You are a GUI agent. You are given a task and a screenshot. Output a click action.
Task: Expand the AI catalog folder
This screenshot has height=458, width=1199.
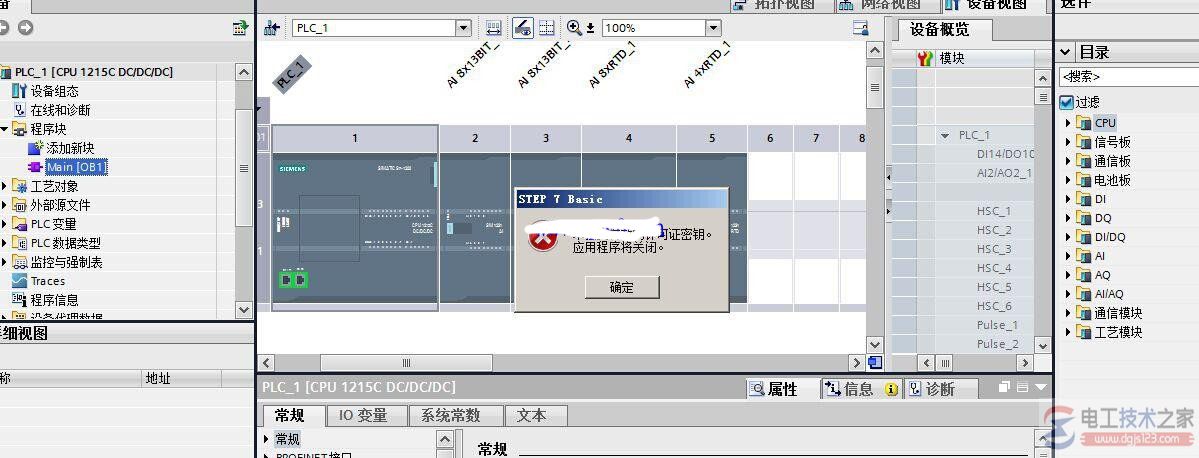1068,256
